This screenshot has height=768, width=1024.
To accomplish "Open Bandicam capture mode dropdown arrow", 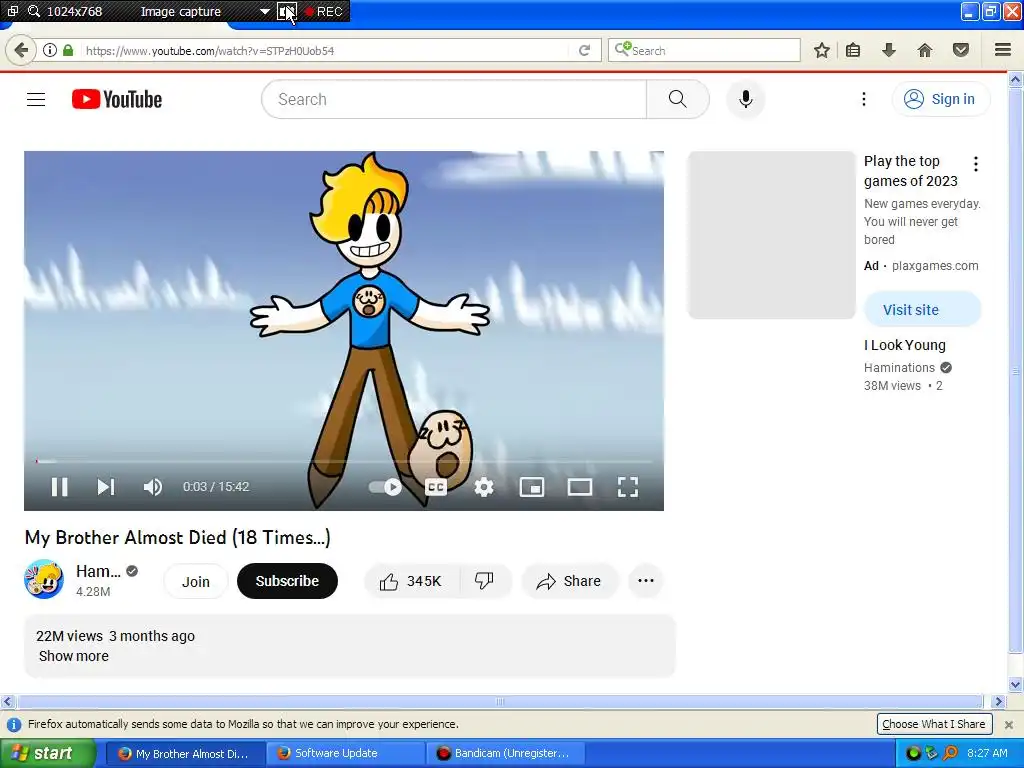I will click(x=264, y=12).
